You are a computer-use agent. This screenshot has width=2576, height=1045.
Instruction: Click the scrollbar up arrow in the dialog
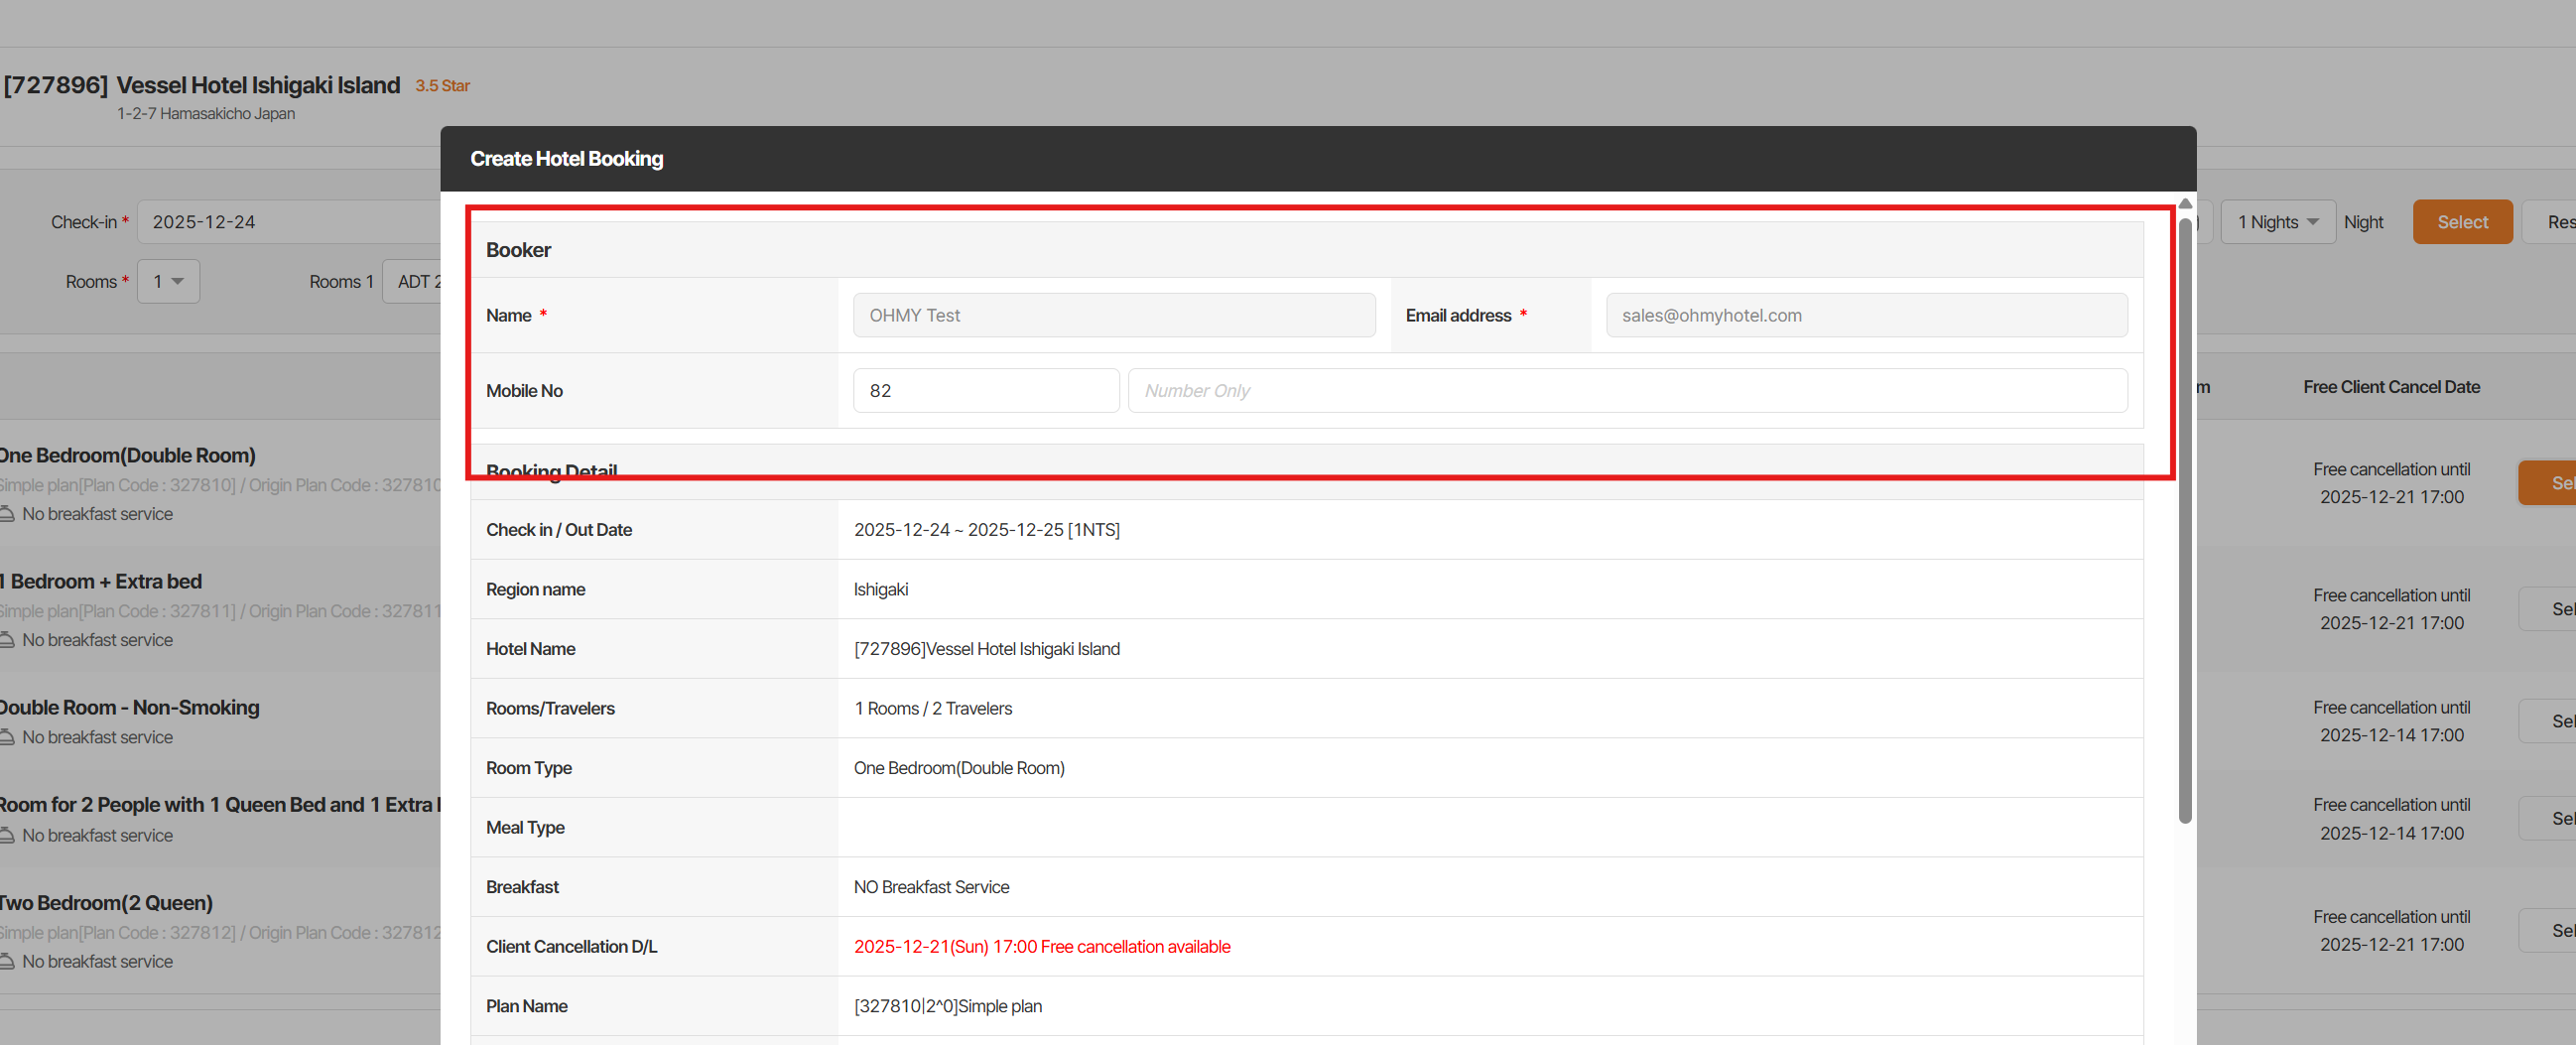pos(2186,204)
